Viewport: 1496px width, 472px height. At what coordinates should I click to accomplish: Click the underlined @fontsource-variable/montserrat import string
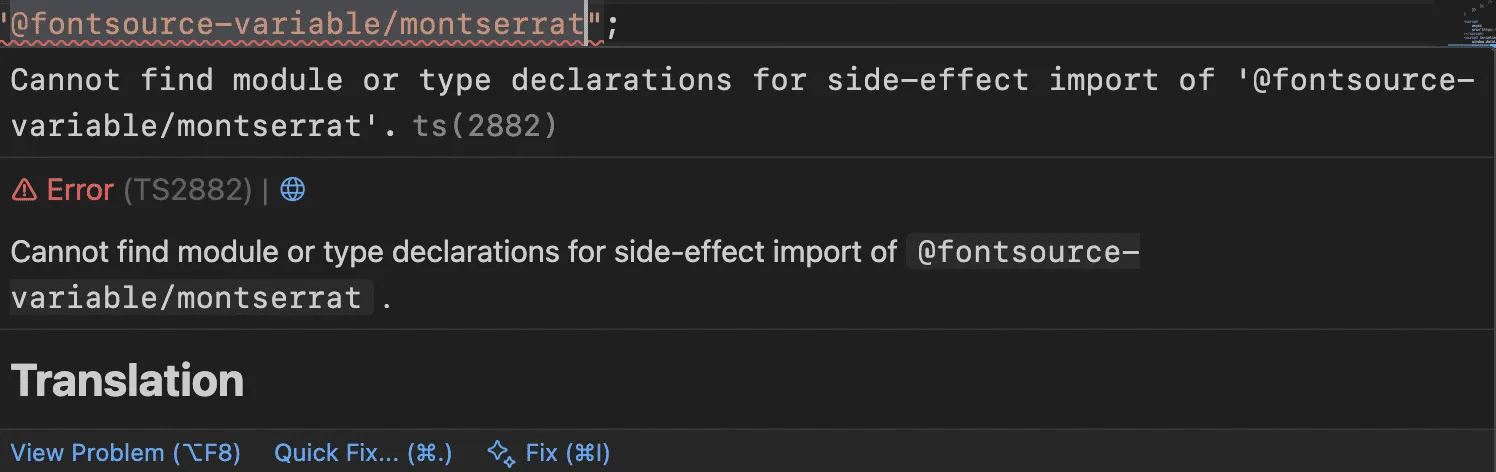(296, 24)
